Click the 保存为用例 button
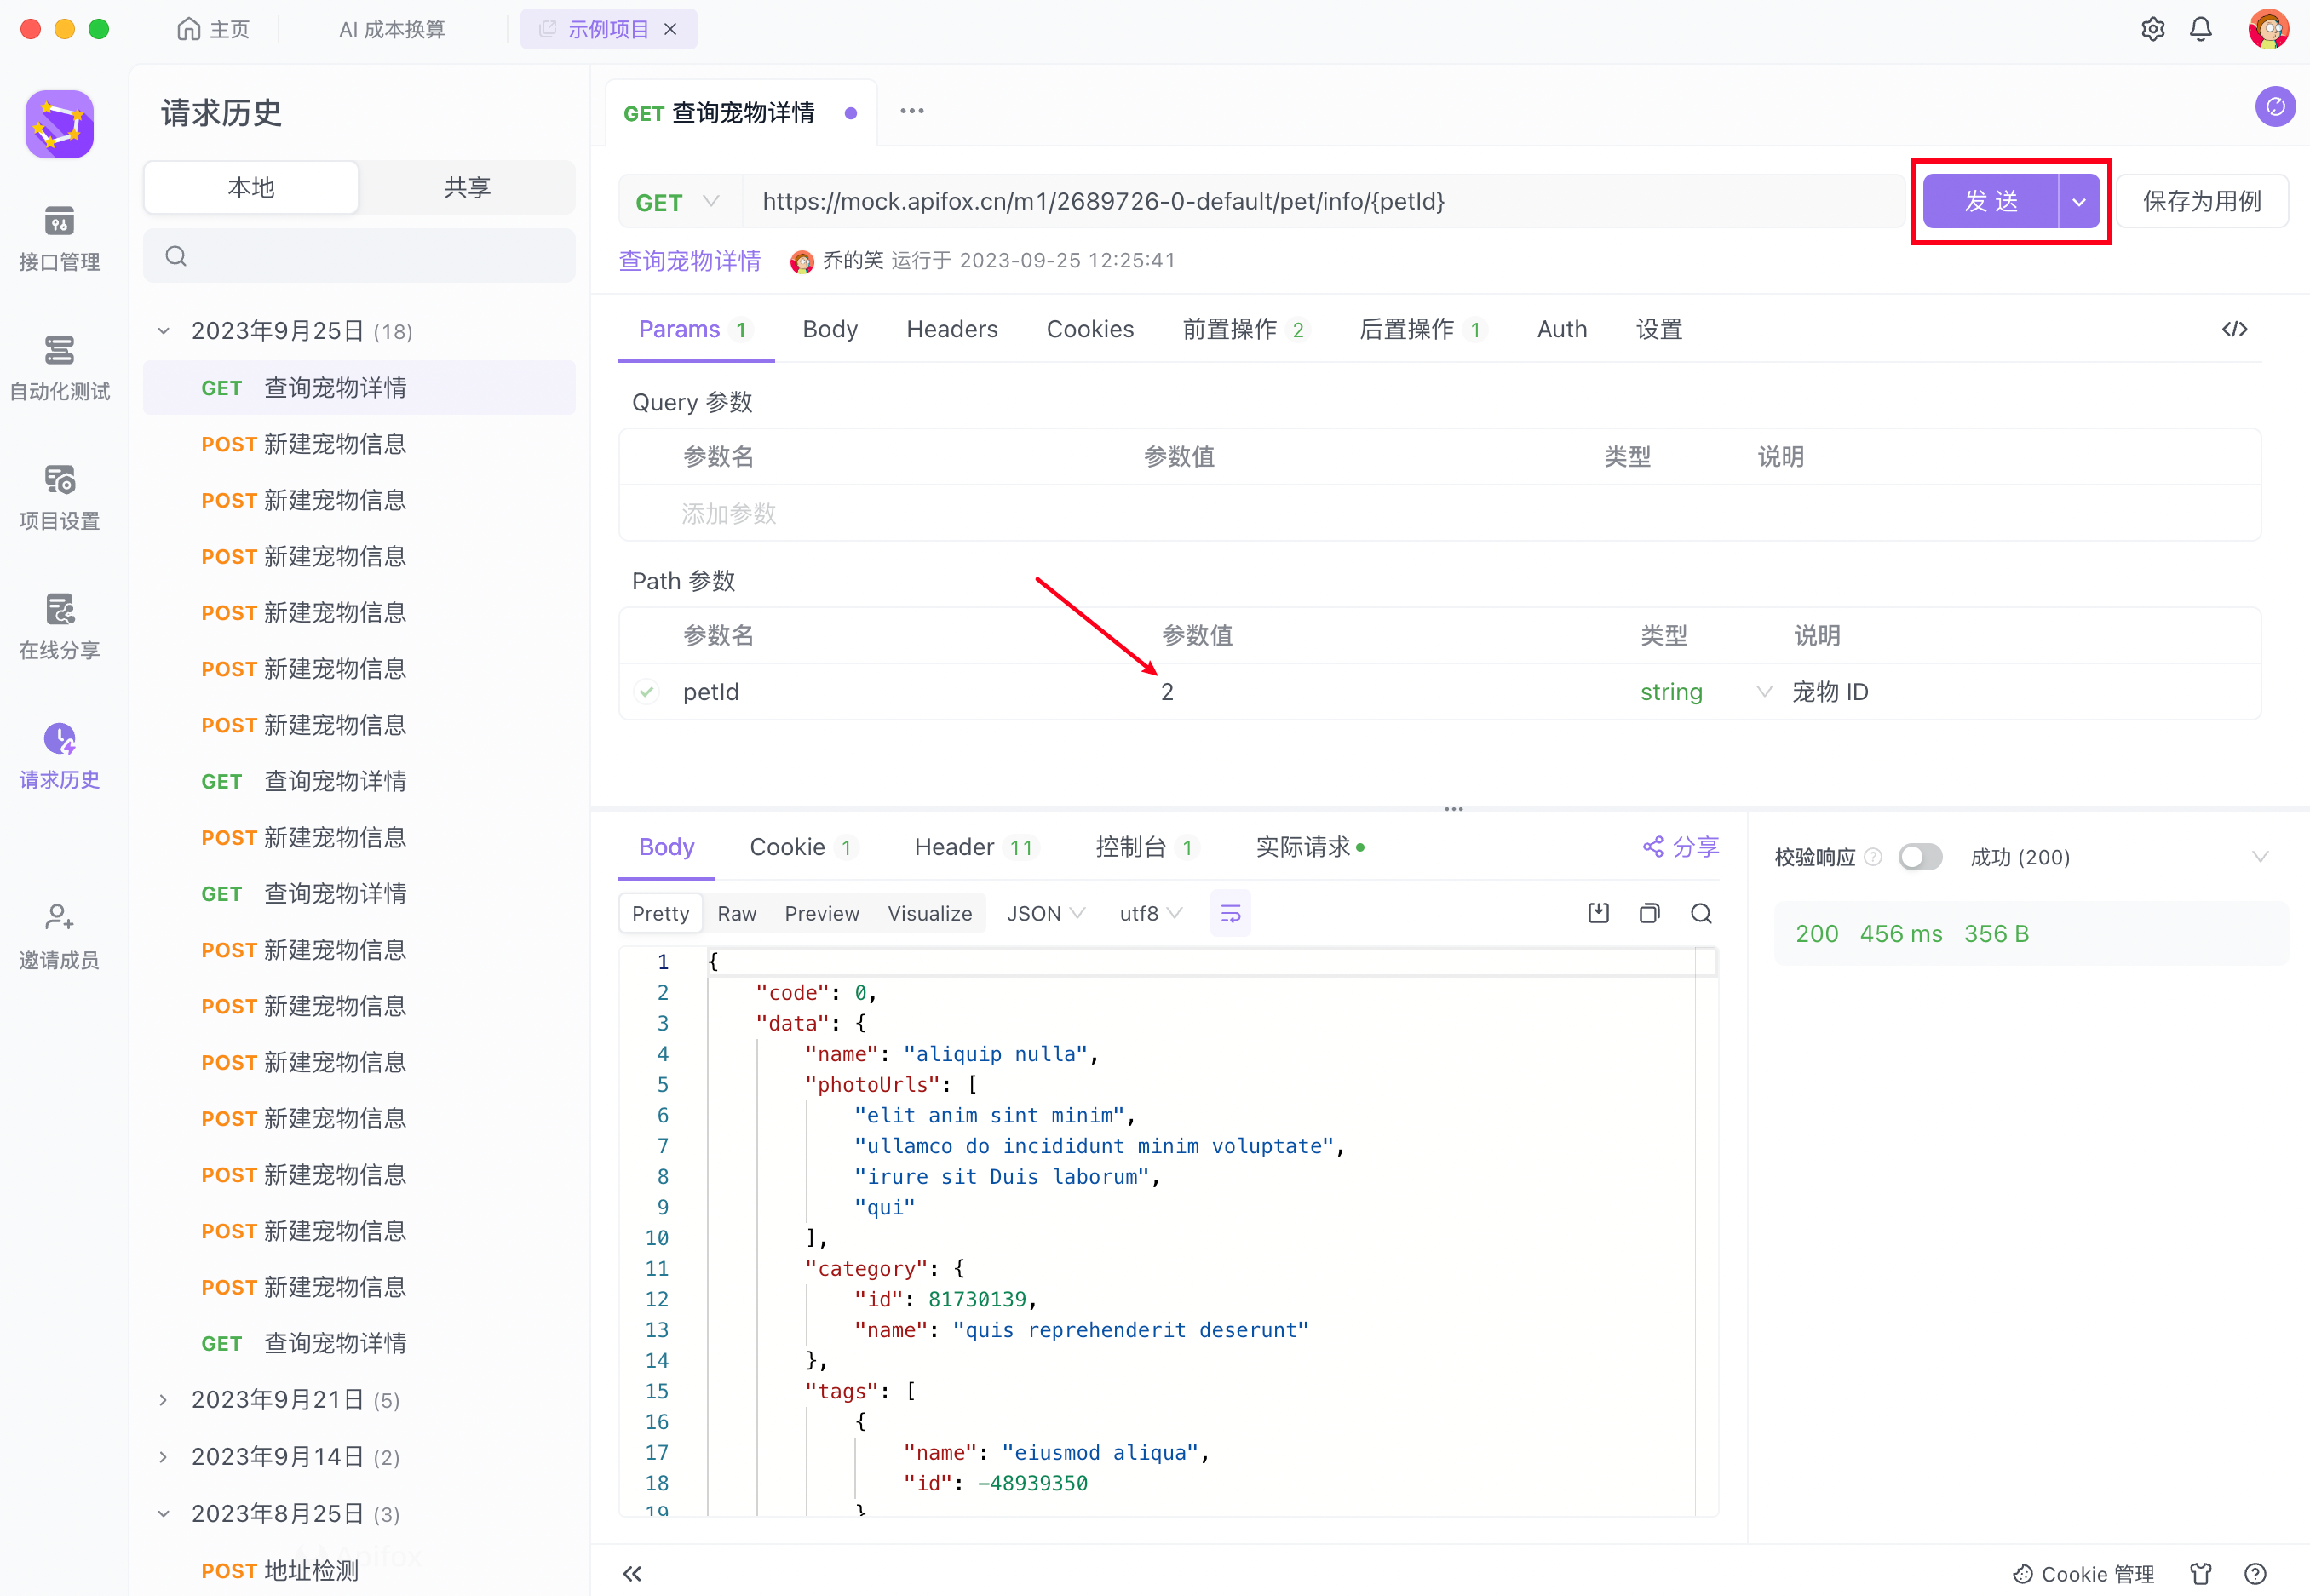This screenshot has width=2310, height=1596. [x=2201, y=202]
